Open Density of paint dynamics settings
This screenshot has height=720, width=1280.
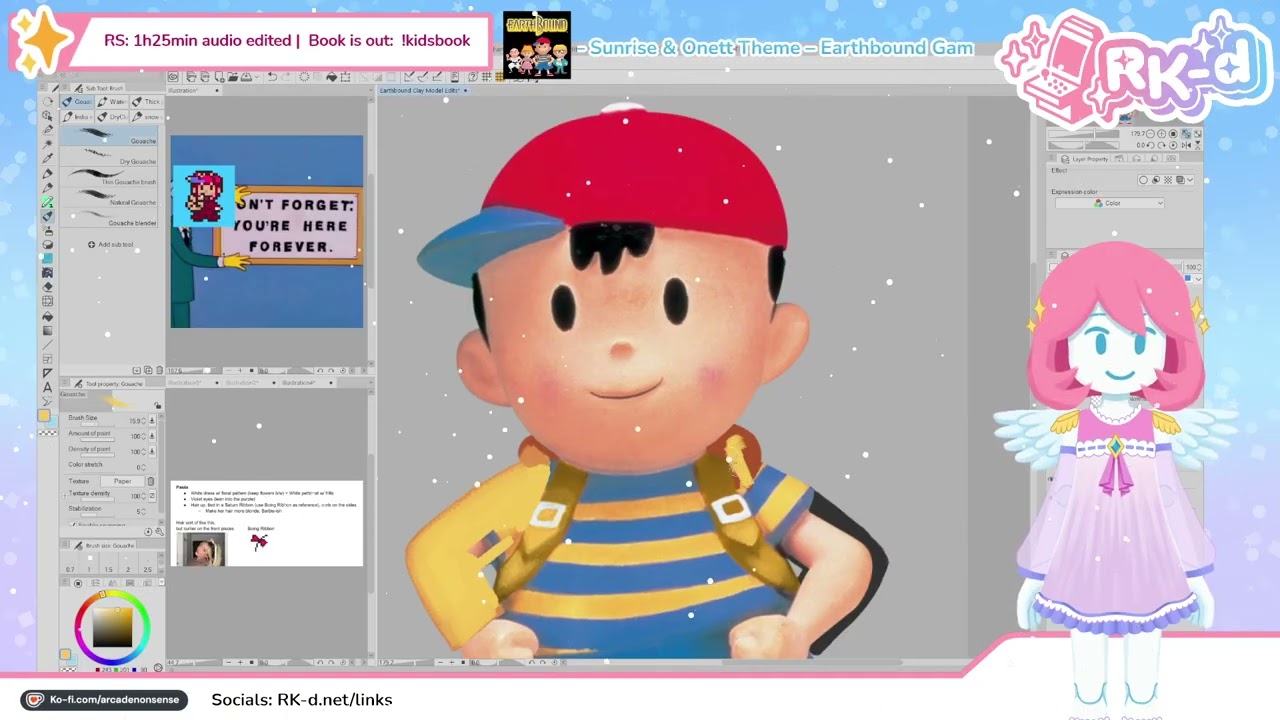click(x=152, y=451)
